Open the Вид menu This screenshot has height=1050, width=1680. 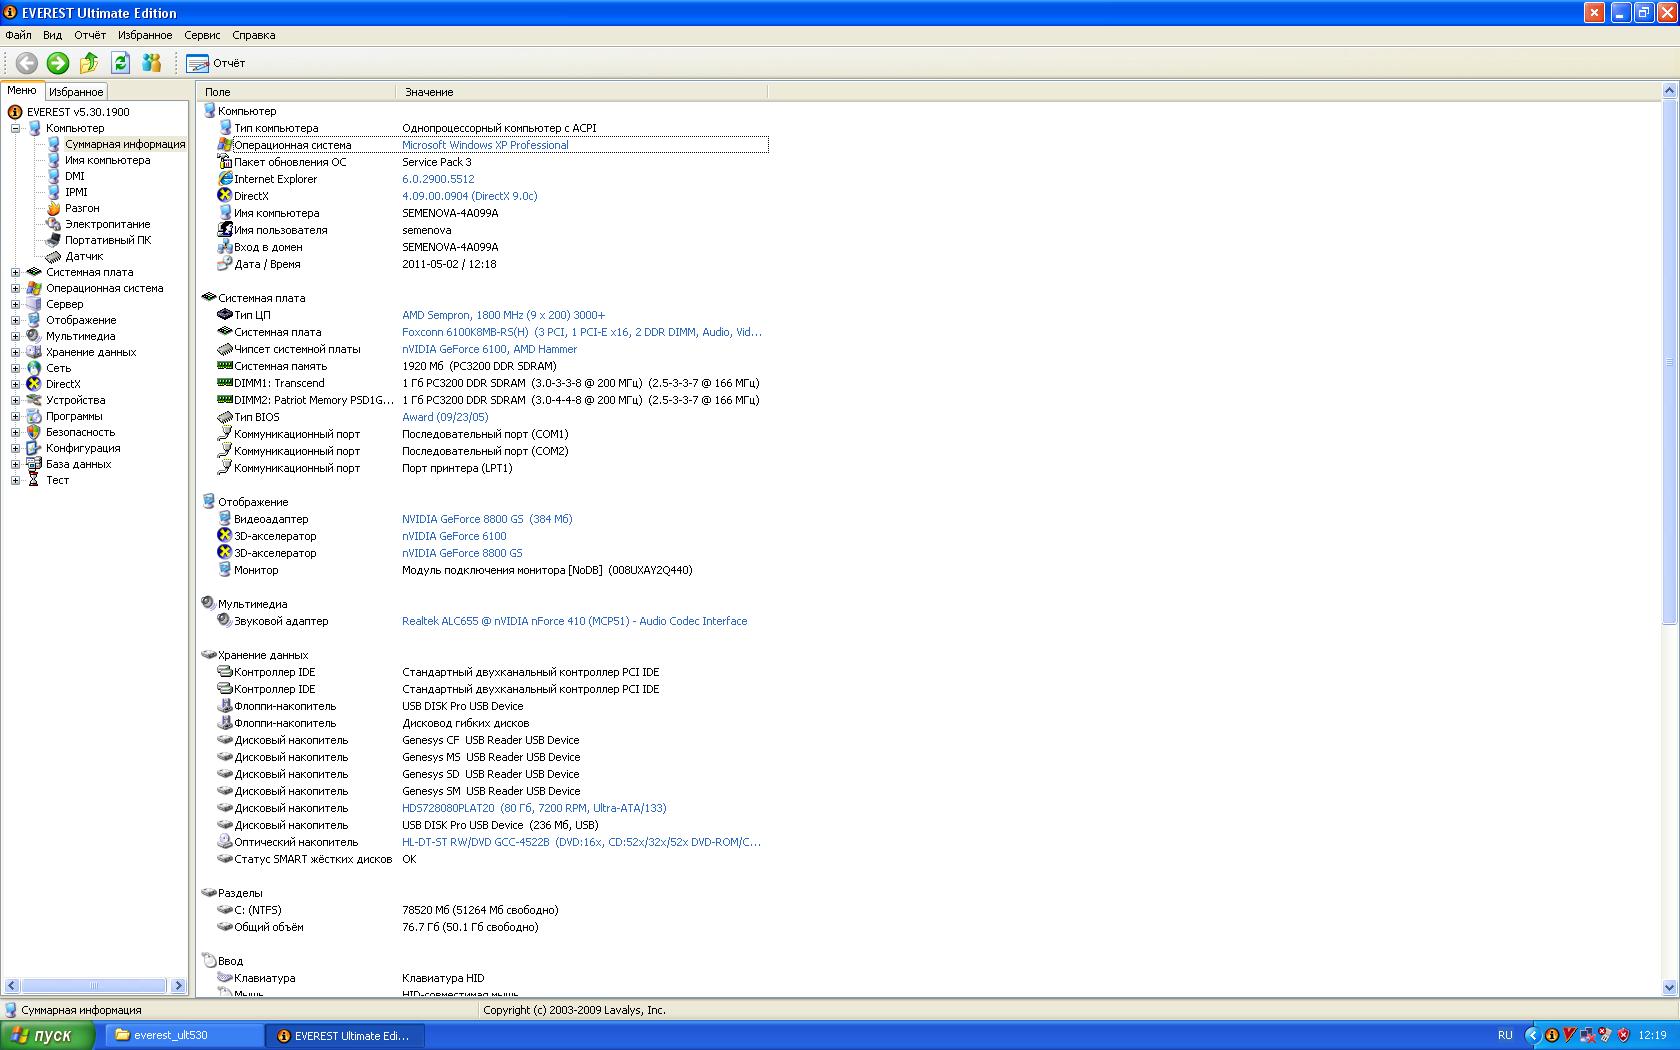point(52,35)
